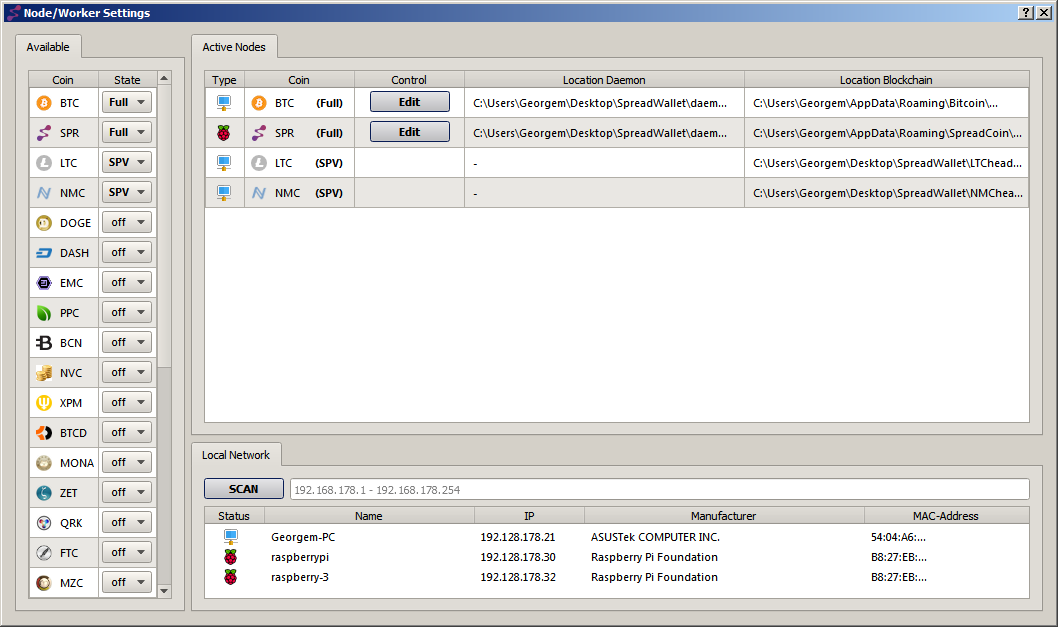Select IP 192.128.178.30 in network list
The image size is (1058, 627).
(x=518, y=557)
